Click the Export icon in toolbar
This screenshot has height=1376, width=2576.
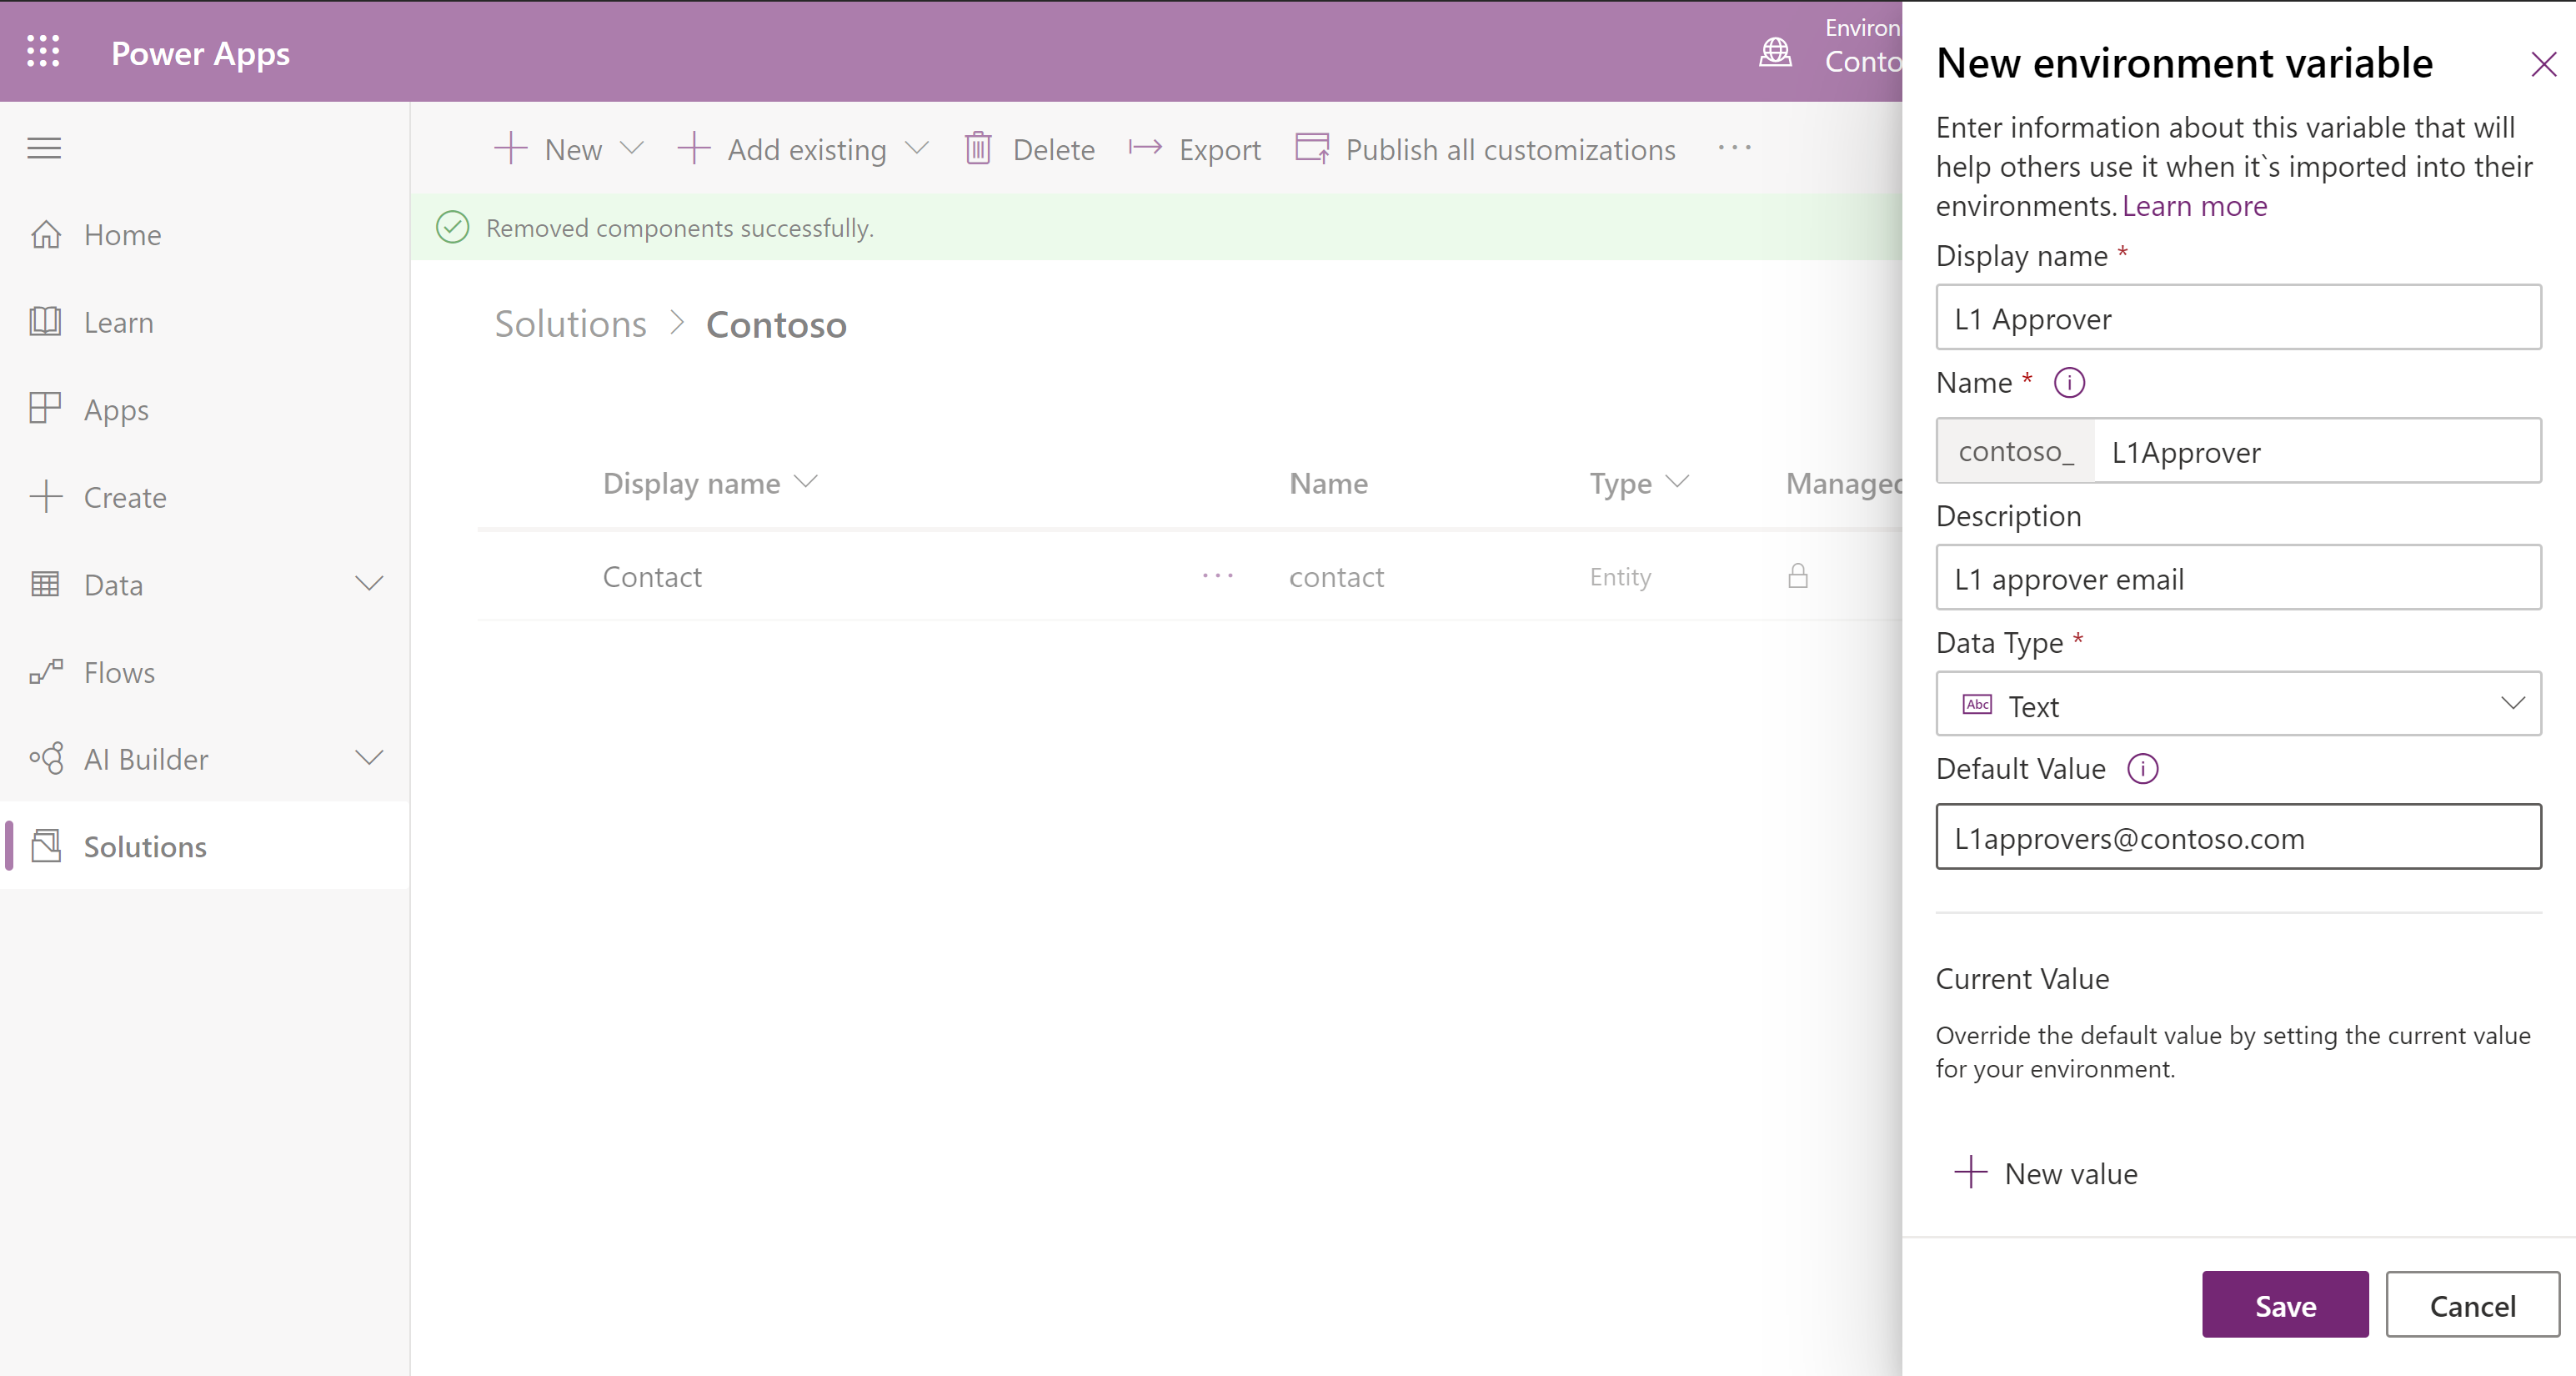coord(1143,150)
